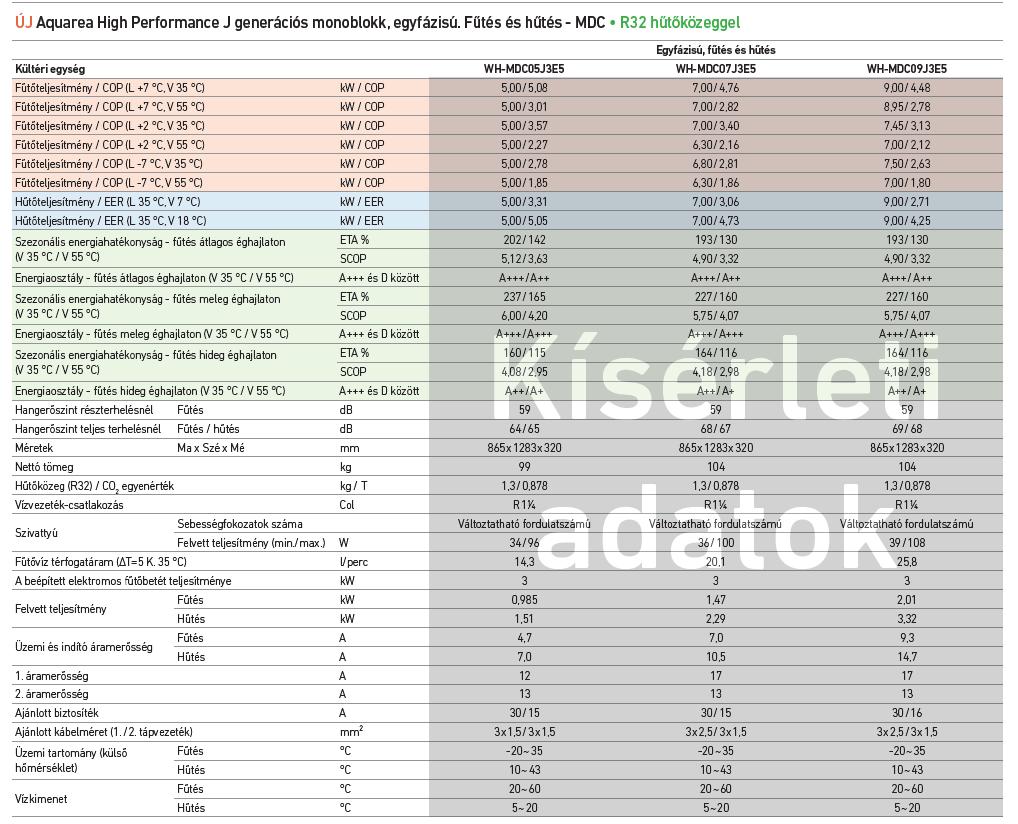
Task: Click SCOP value 5,12/3,63
Action: (x=524, y=258)
